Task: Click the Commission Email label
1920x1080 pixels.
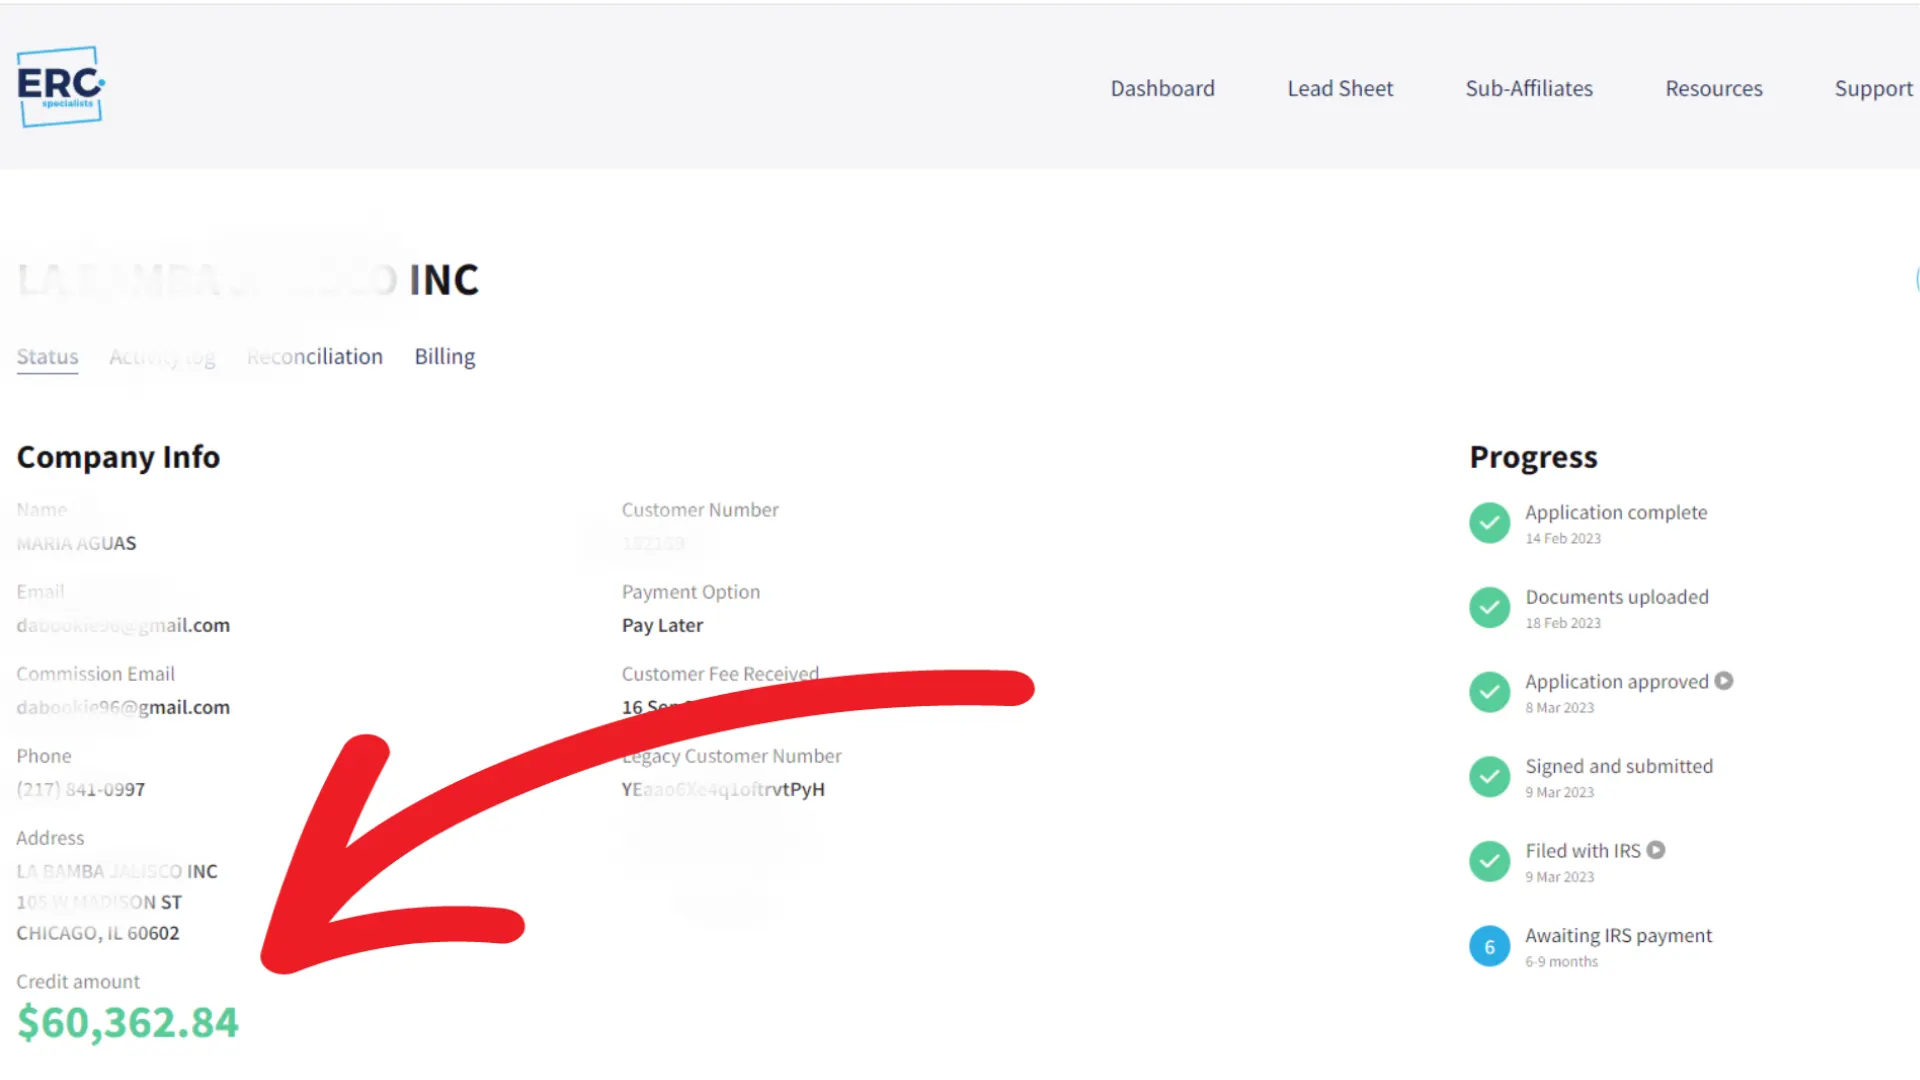Action: click(95, 674)
